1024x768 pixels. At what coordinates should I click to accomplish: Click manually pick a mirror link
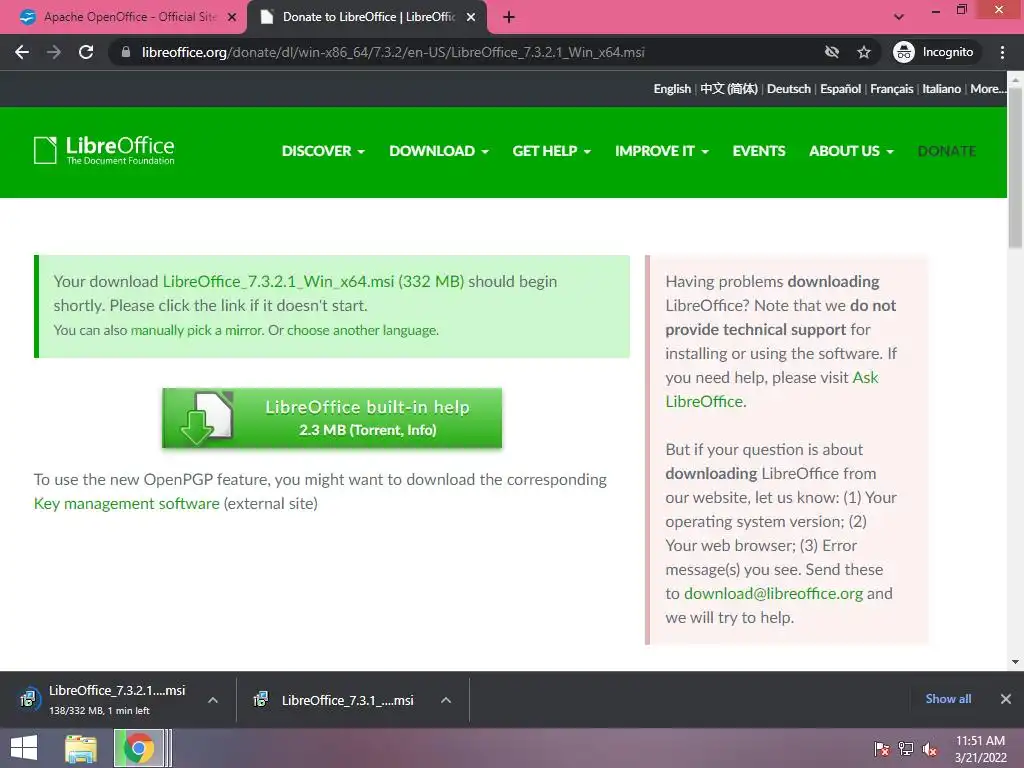(x=196, y=330)
